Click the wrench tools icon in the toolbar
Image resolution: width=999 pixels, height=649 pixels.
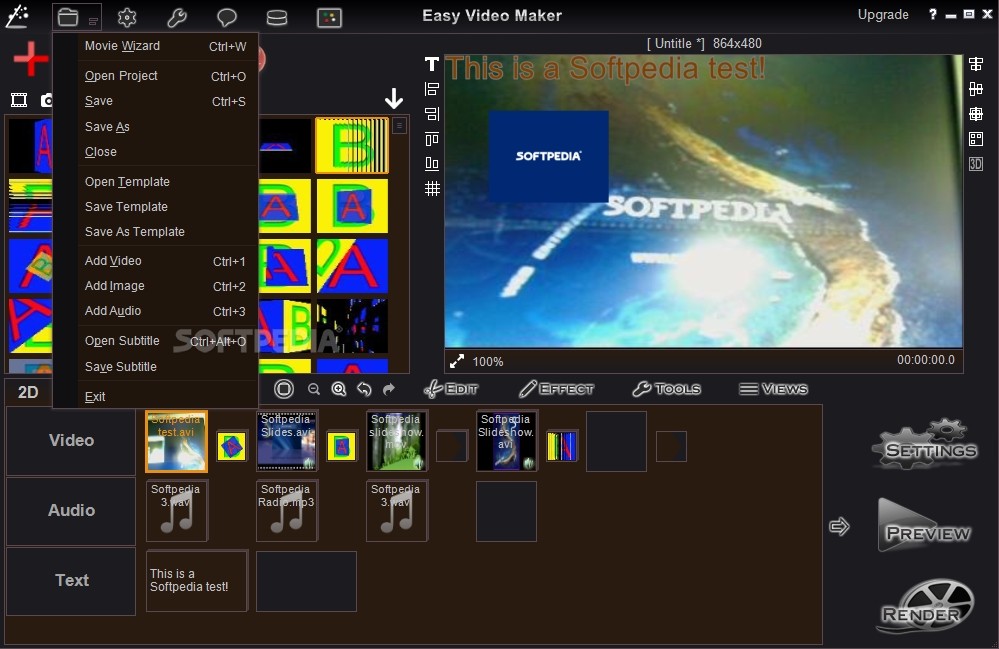(x=177, y=17)
